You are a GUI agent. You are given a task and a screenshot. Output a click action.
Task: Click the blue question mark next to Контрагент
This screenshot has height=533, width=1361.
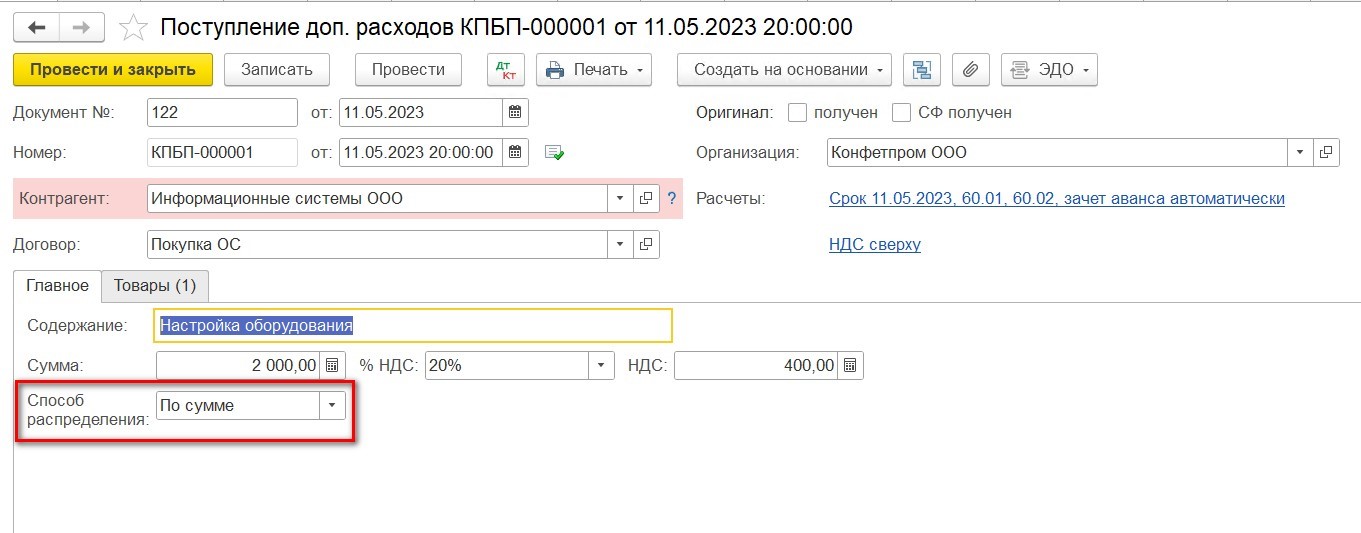pos(672,198)
